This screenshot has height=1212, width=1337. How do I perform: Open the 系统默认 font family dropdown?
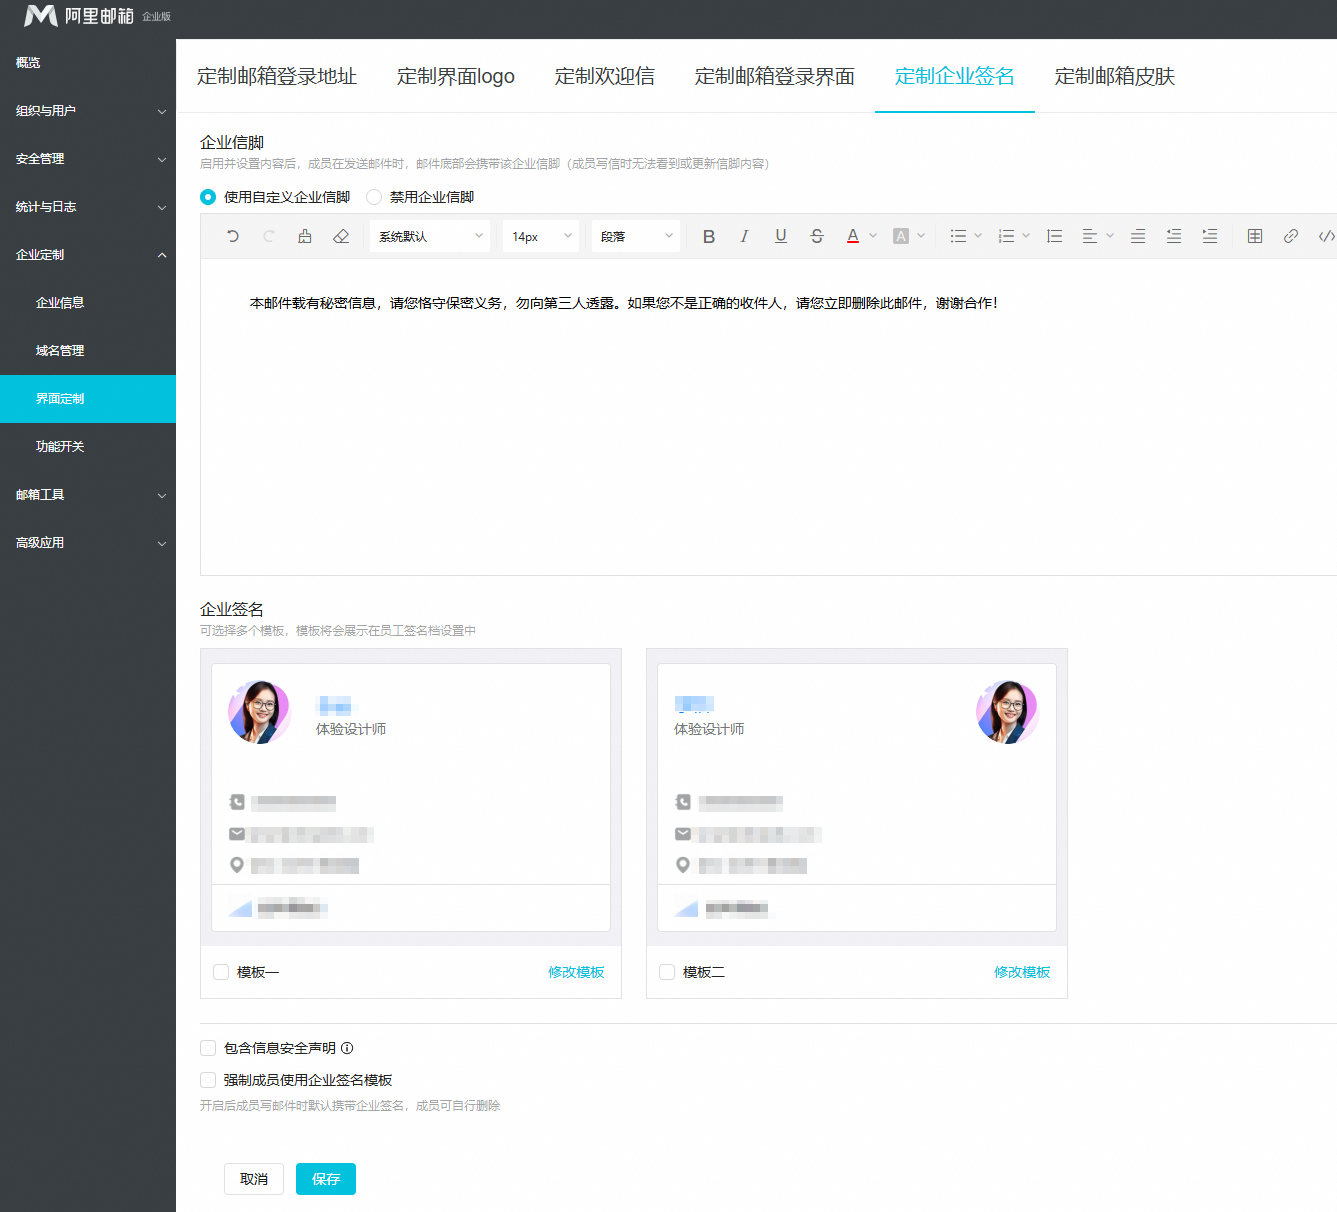click(430, 236)
